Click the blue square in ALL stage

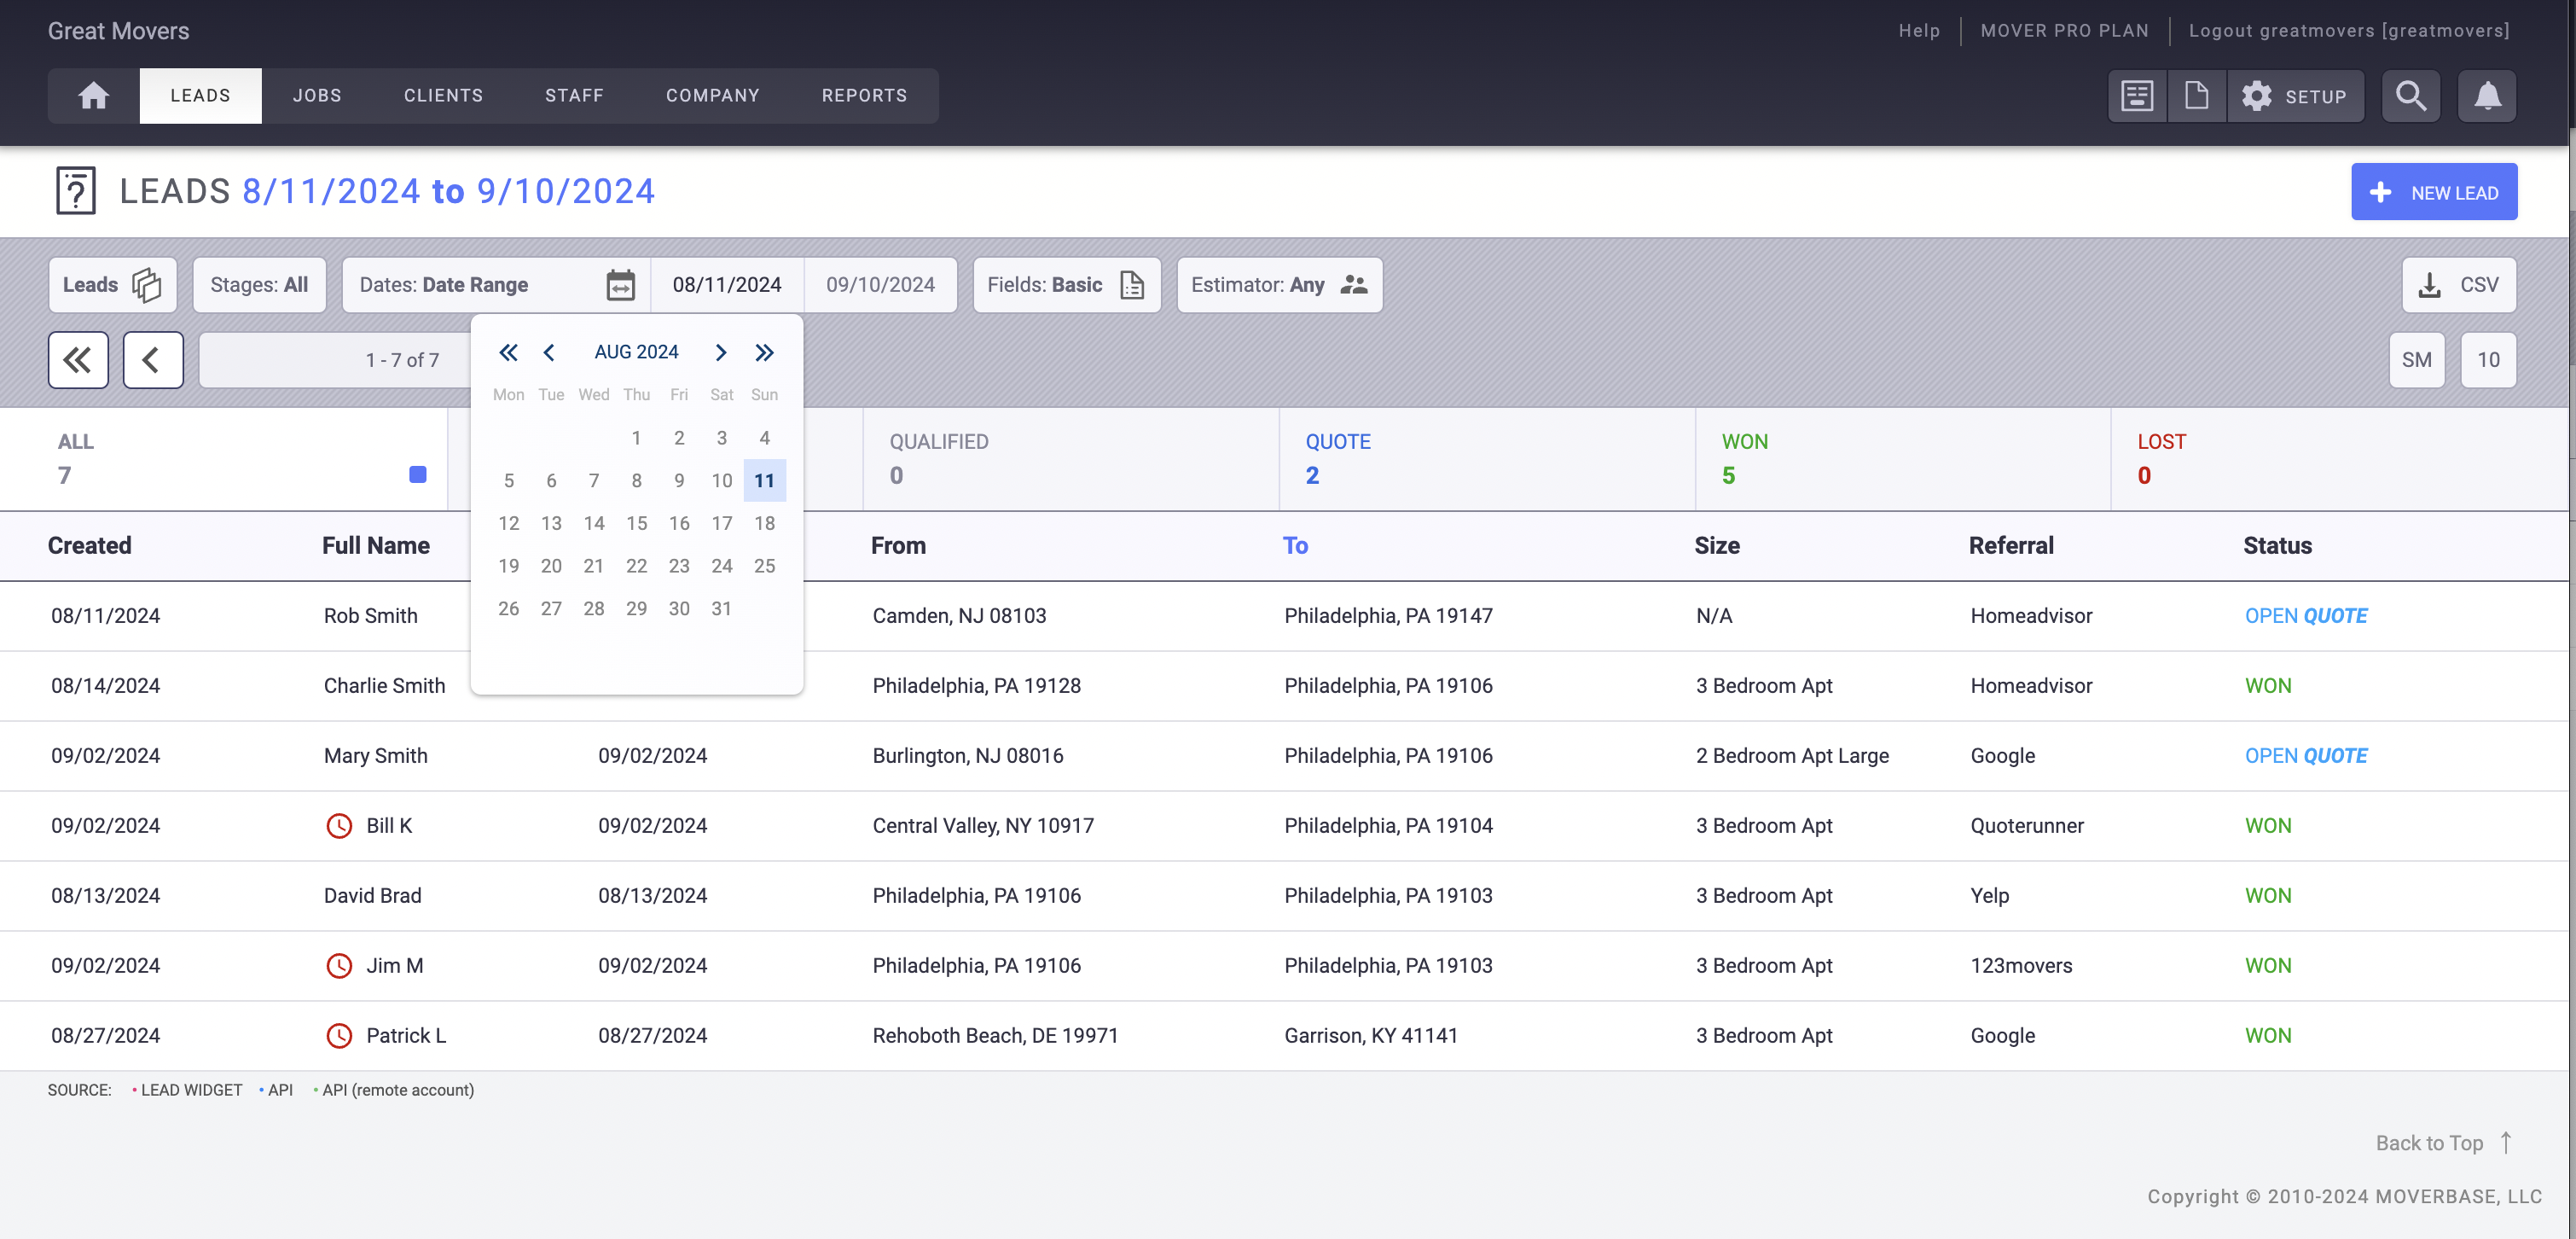pyautogui.click(x=418, y=474)
